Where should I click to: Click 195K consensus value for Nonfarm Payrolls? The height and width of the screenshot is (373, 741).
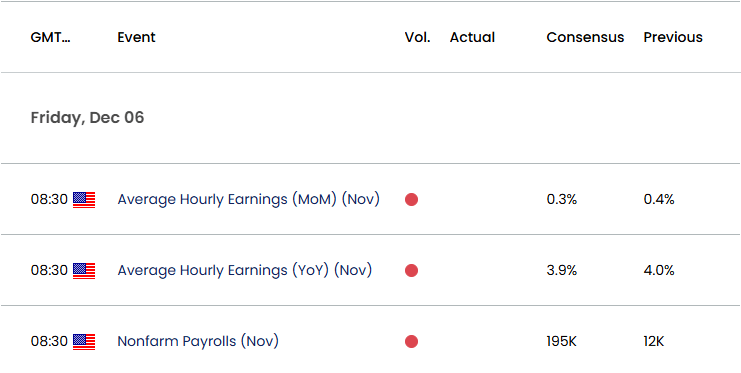[561, 341]
